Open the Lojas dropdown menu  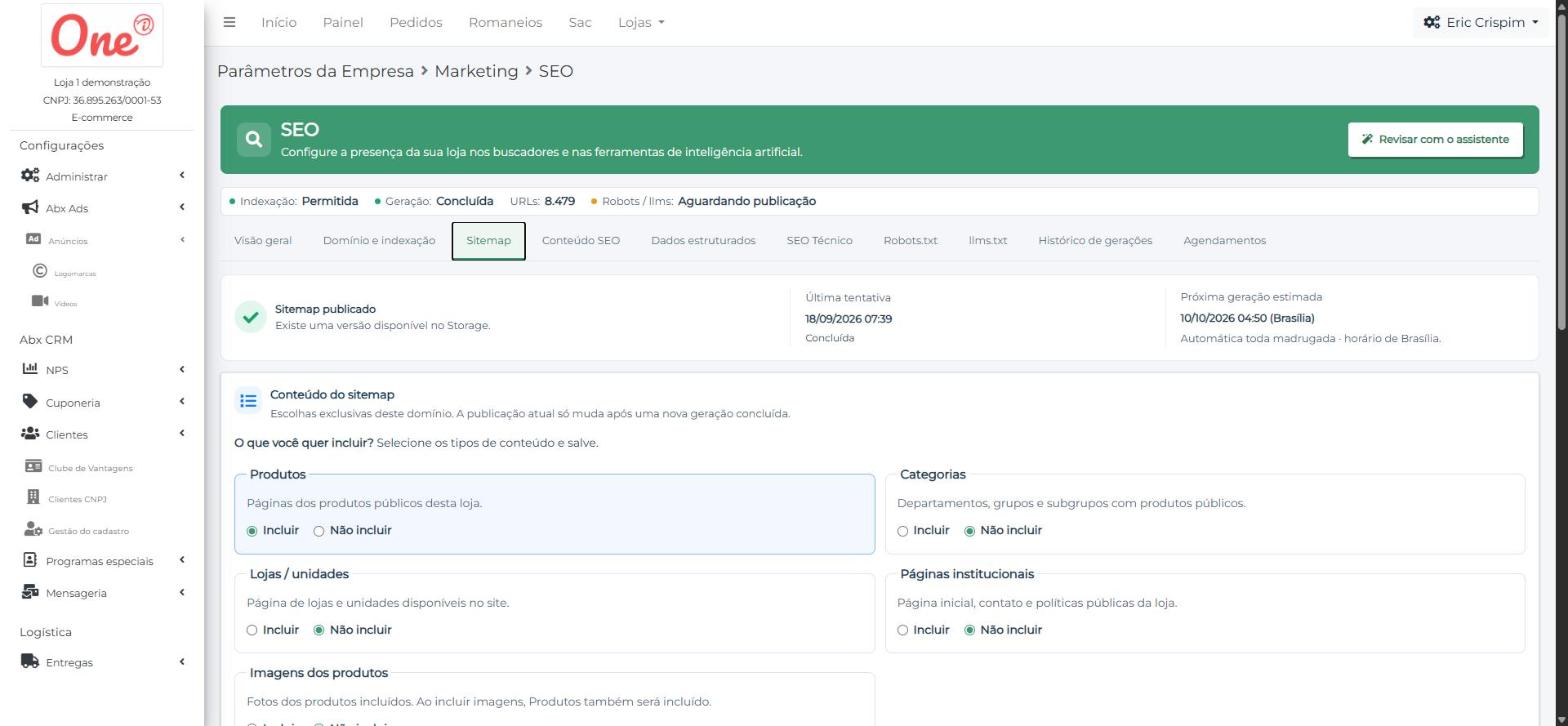641,22
